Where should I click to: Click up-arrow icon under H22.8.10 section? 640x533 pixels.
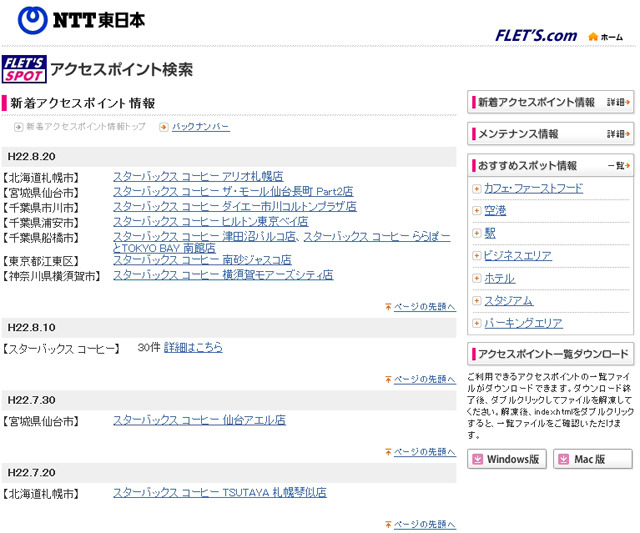point(388,380)
